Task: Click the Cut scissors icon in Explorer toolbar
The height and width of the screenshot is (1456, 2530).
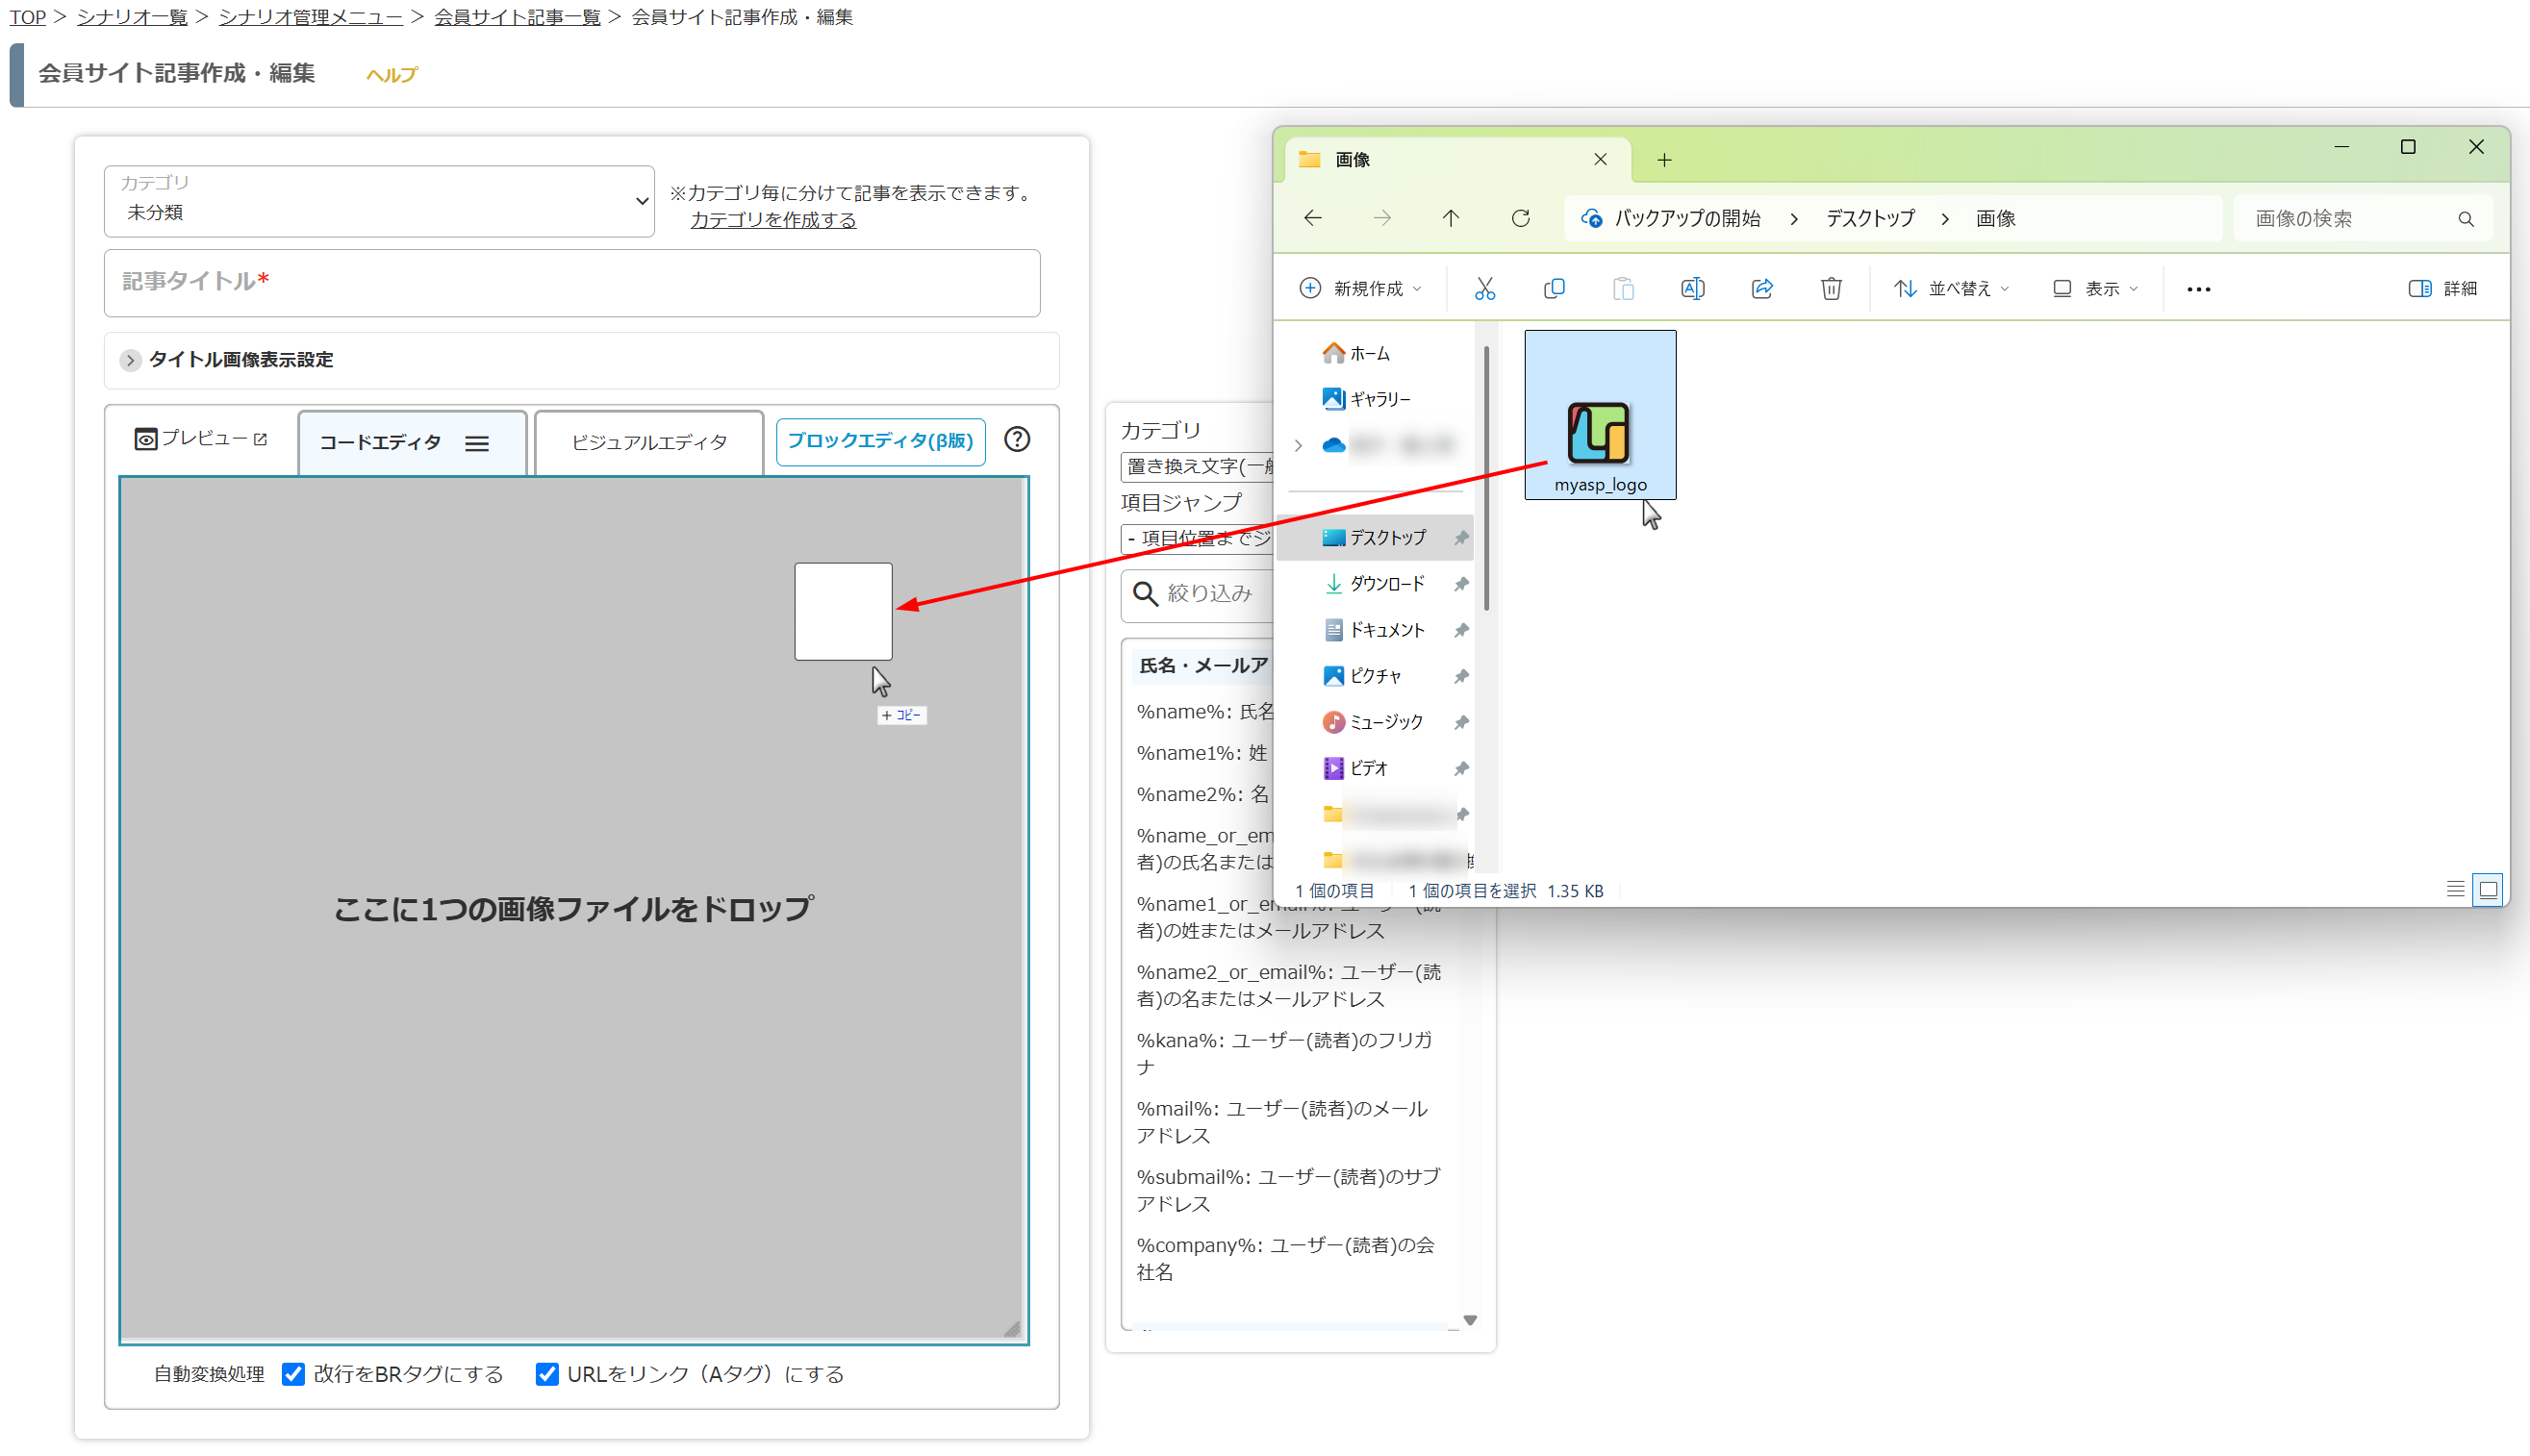Action: (1484, 289)
